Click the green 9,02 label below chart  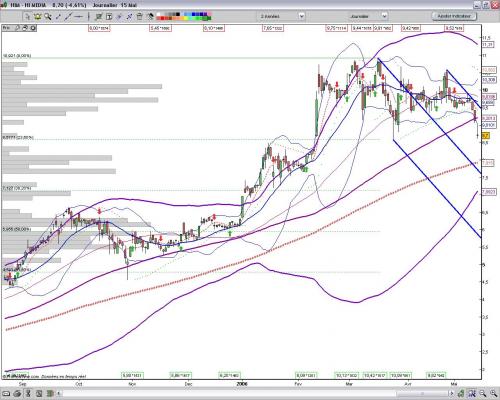436,375
